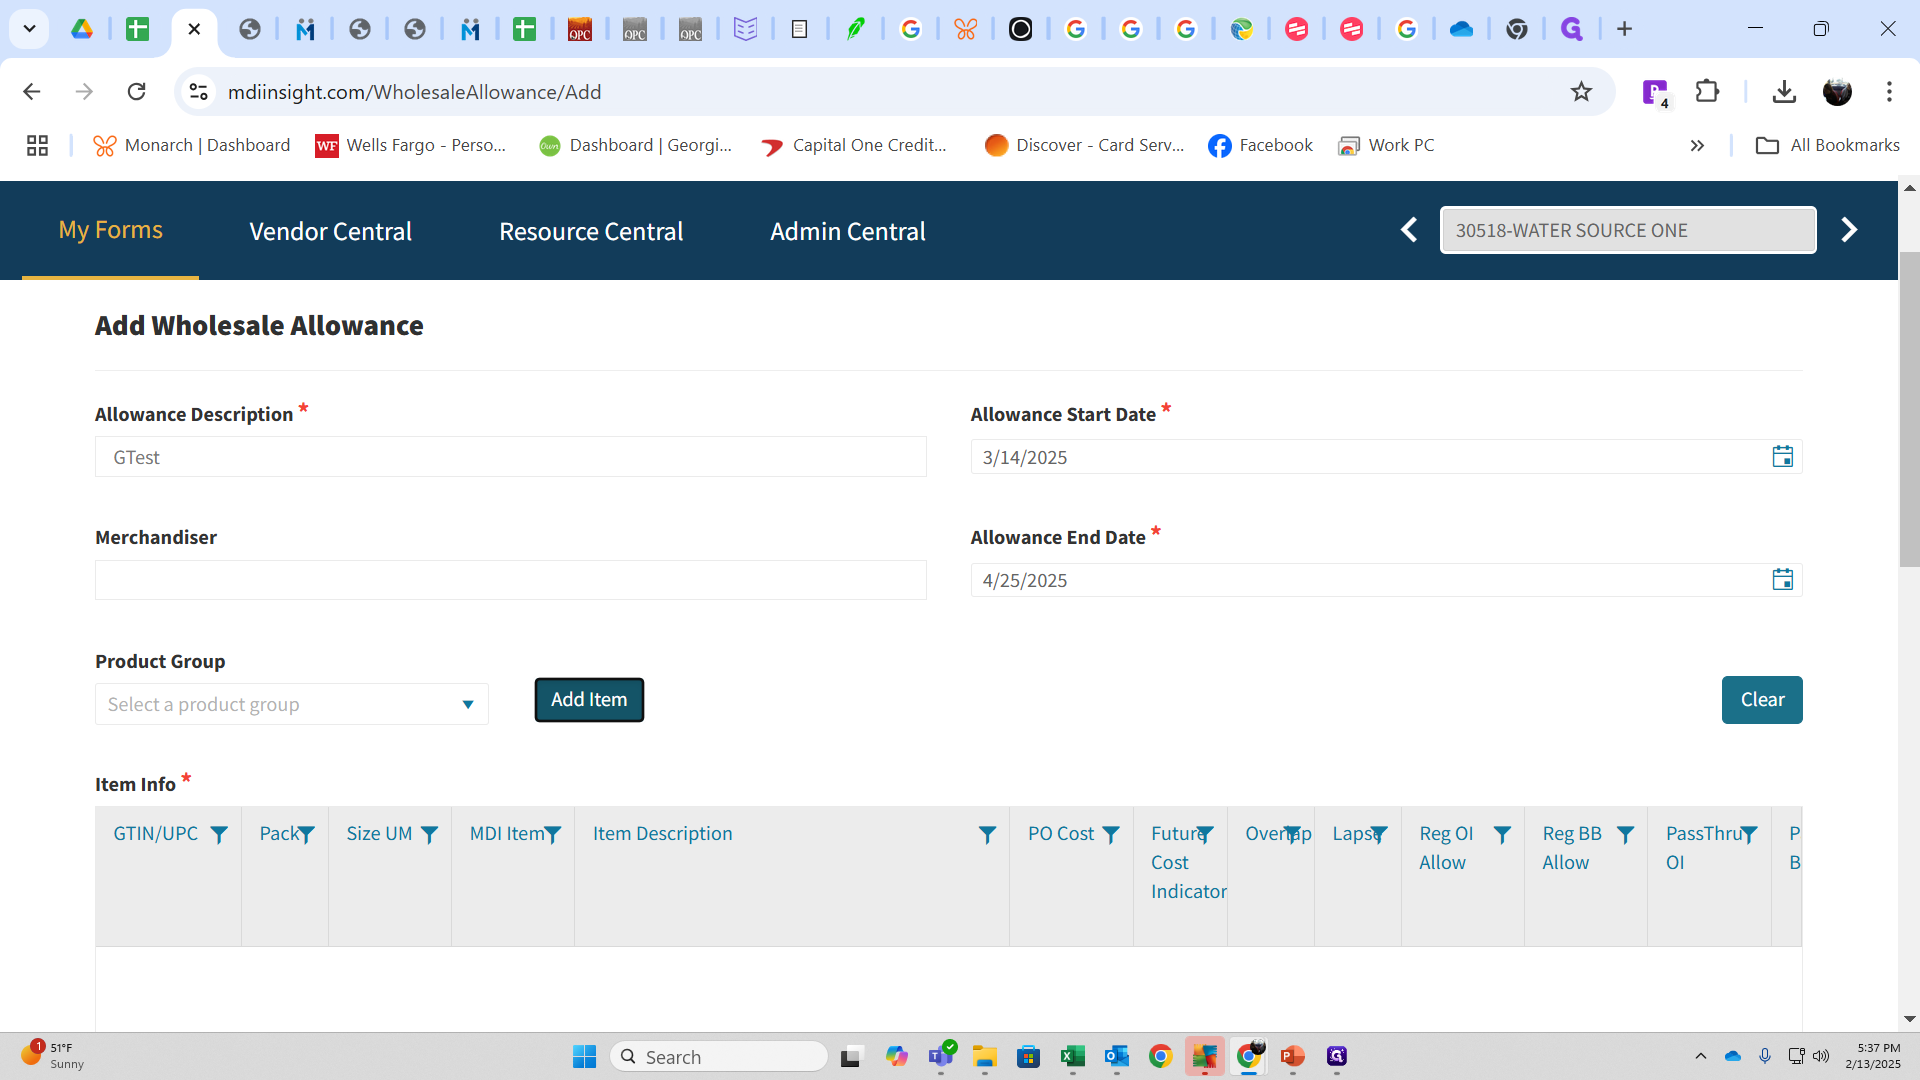Open the Allowance Start Date calendar picker
Screen dimensions: 1920x1080
tap(1782, 457)
